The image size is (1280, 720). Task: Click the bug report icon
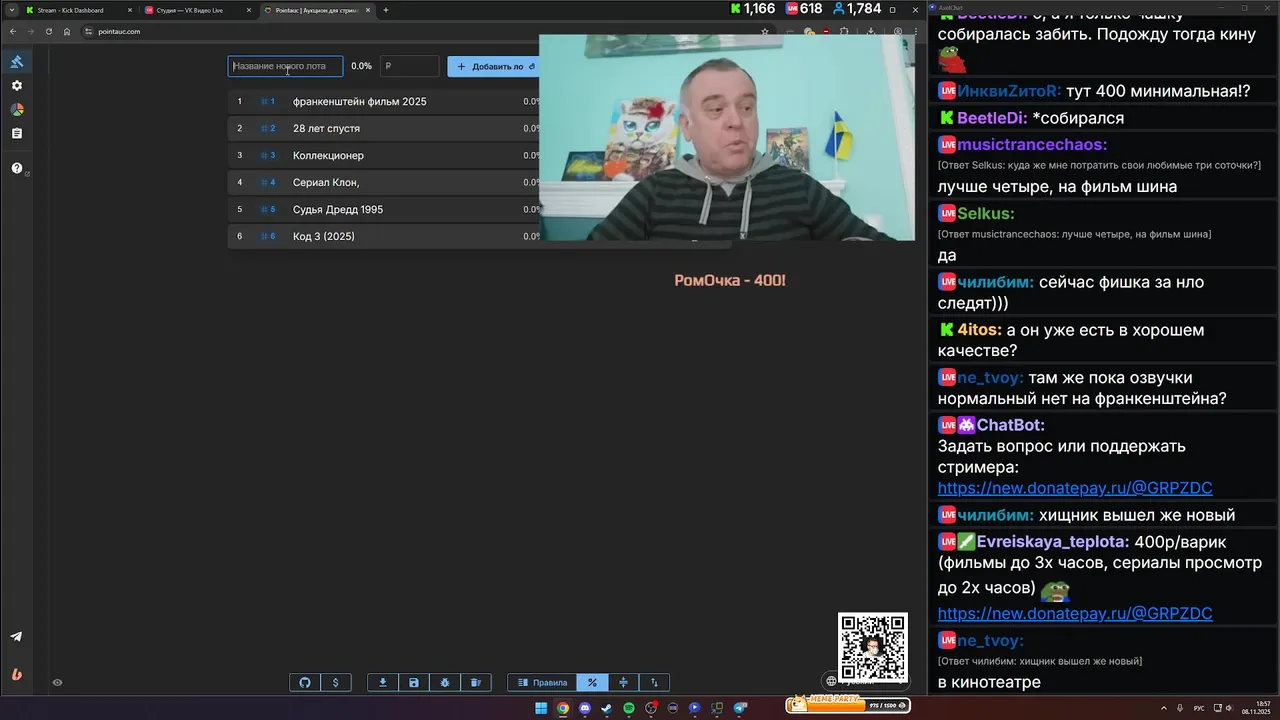click(445, 682)
